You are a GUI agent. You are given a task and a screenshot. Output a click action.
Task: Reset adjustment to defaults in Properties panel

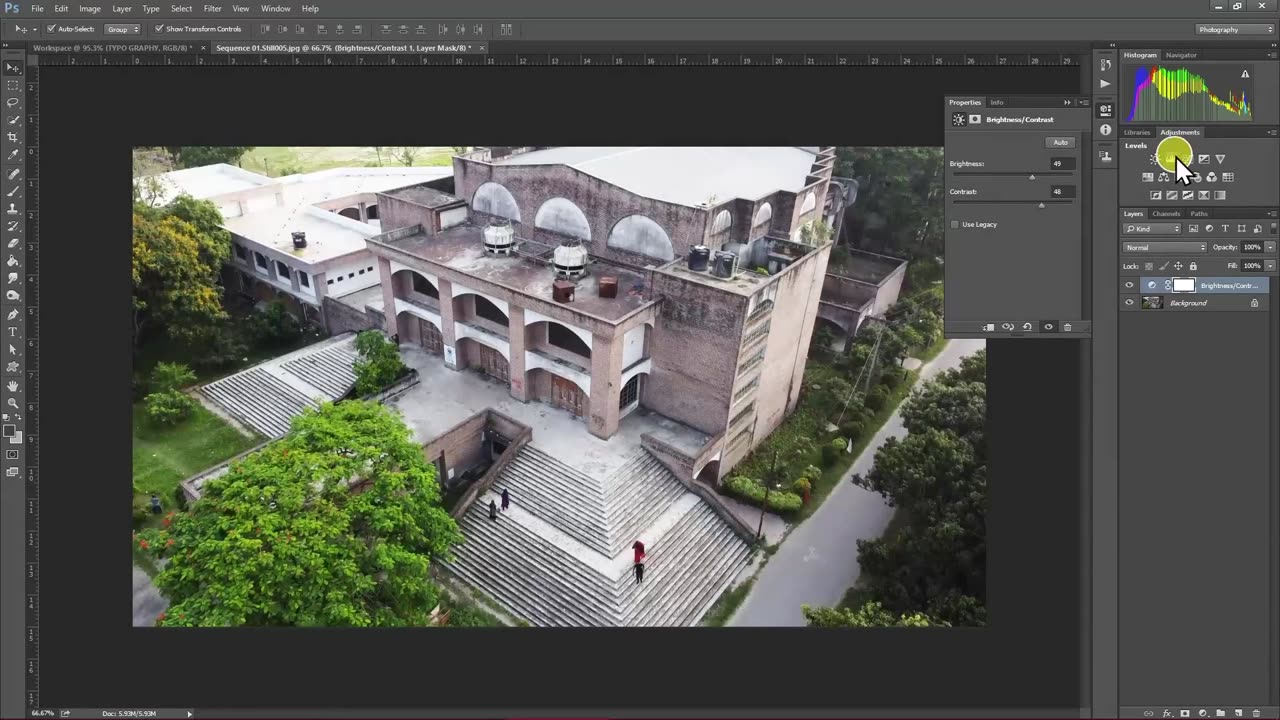(x=1027, y=327)
